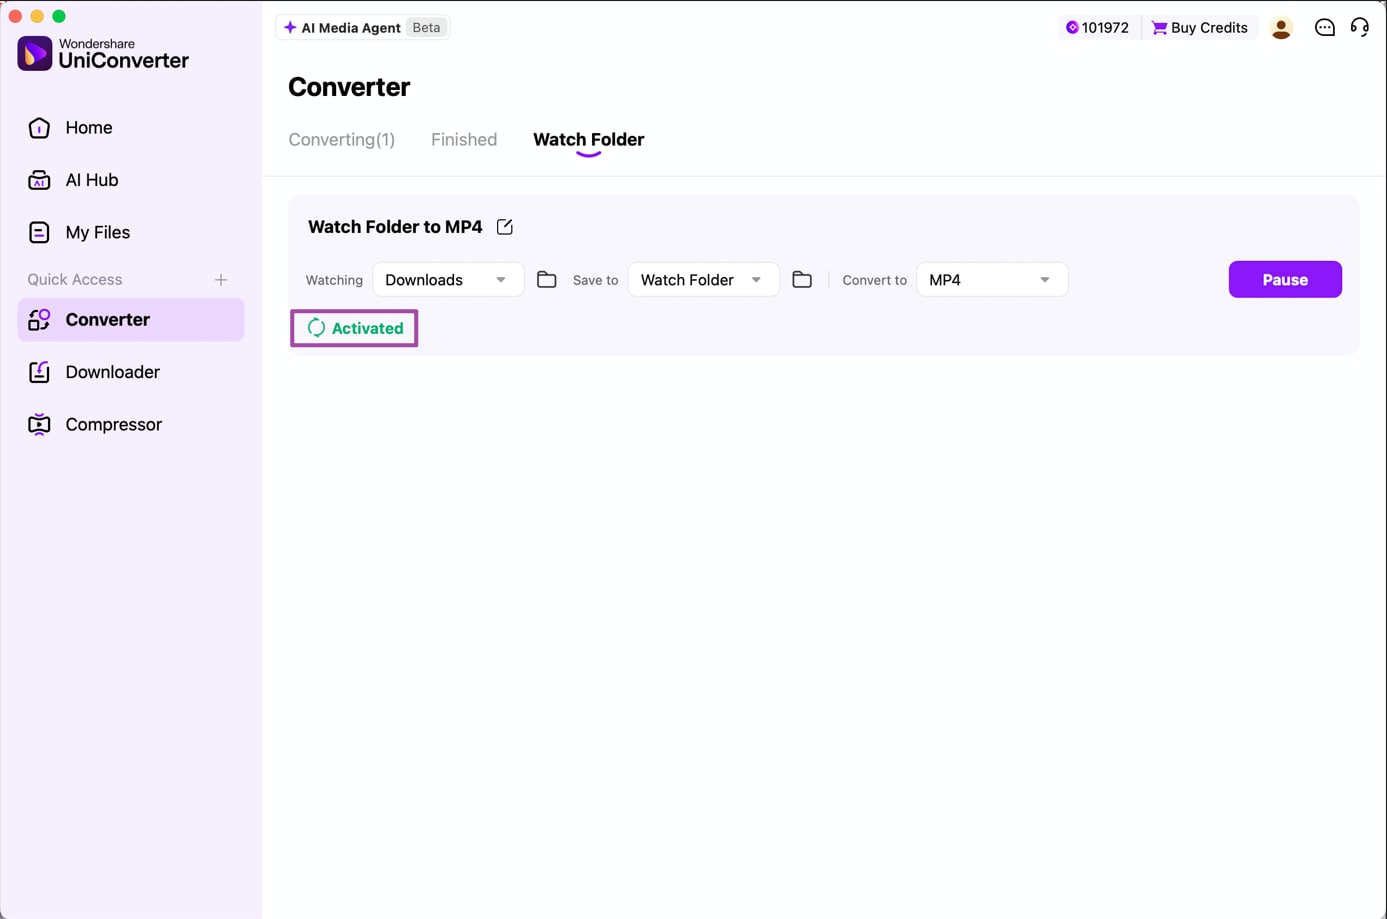Expand the Save to Watch Folder dropdown

704,280
